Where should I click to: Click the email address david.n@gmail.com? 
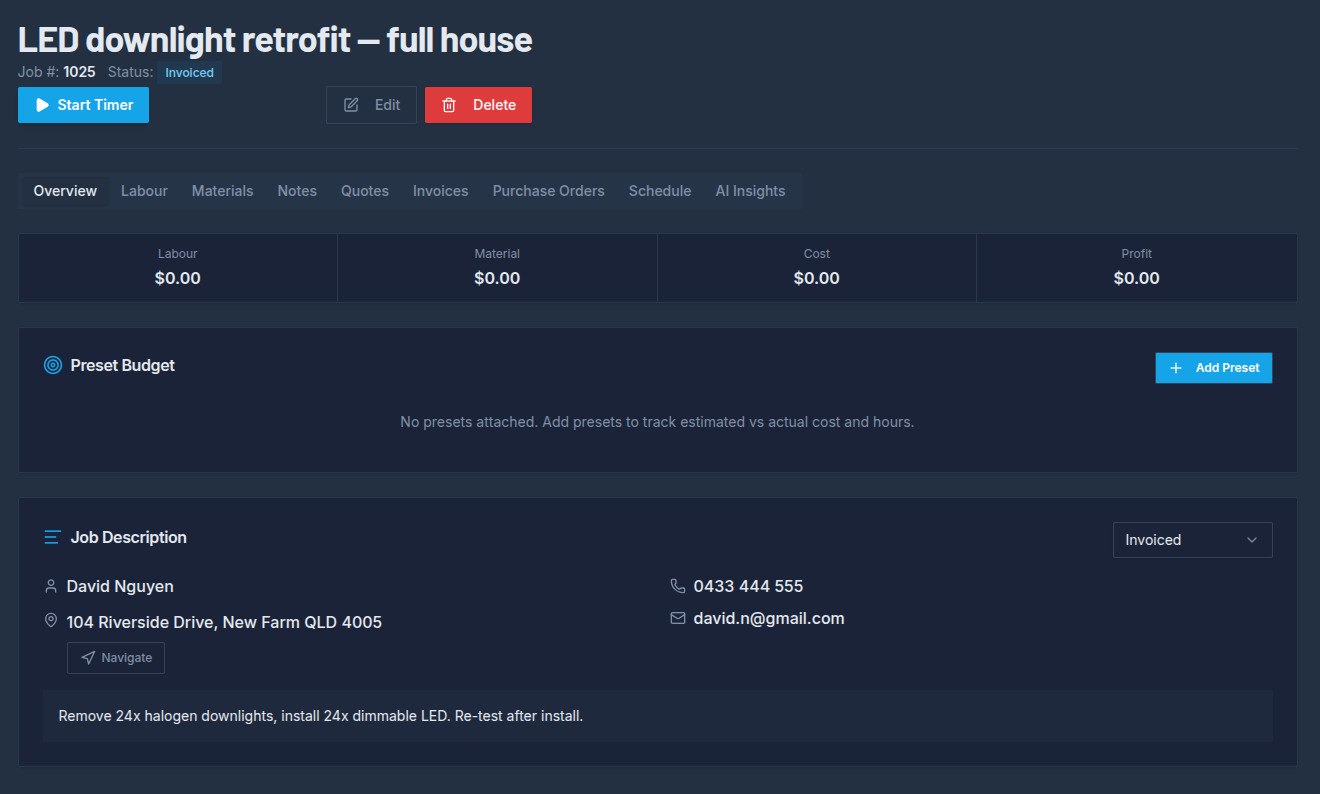click(x=769, y=618)
